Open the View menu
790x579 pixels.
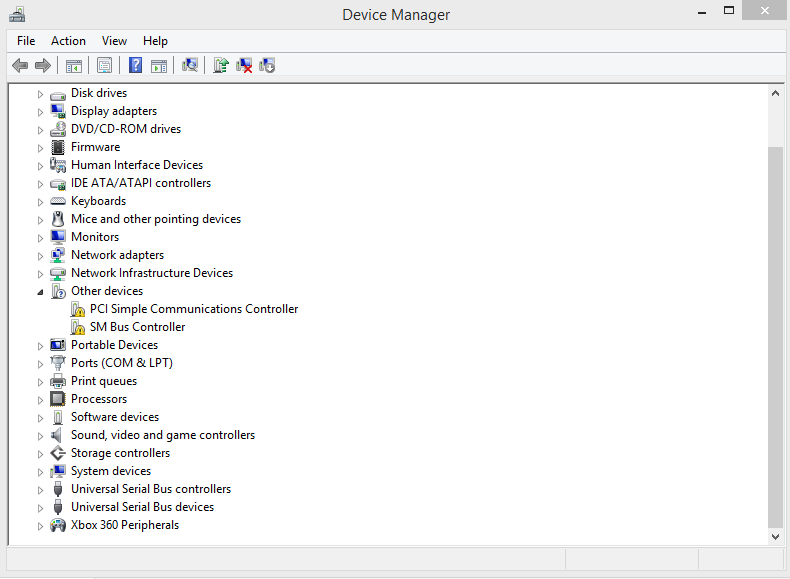[x=114, y=41]
